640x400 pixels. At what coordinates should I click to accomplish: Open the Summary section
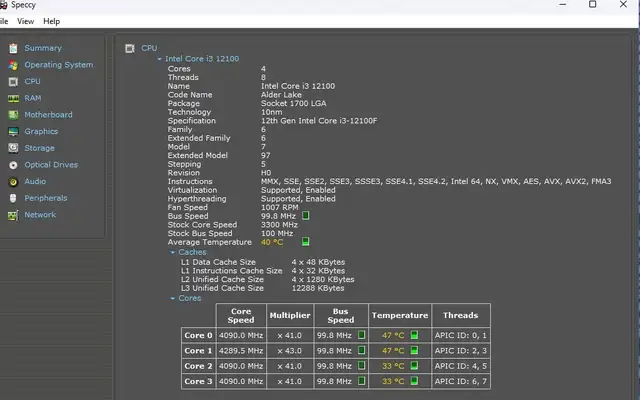click(43, 48)
